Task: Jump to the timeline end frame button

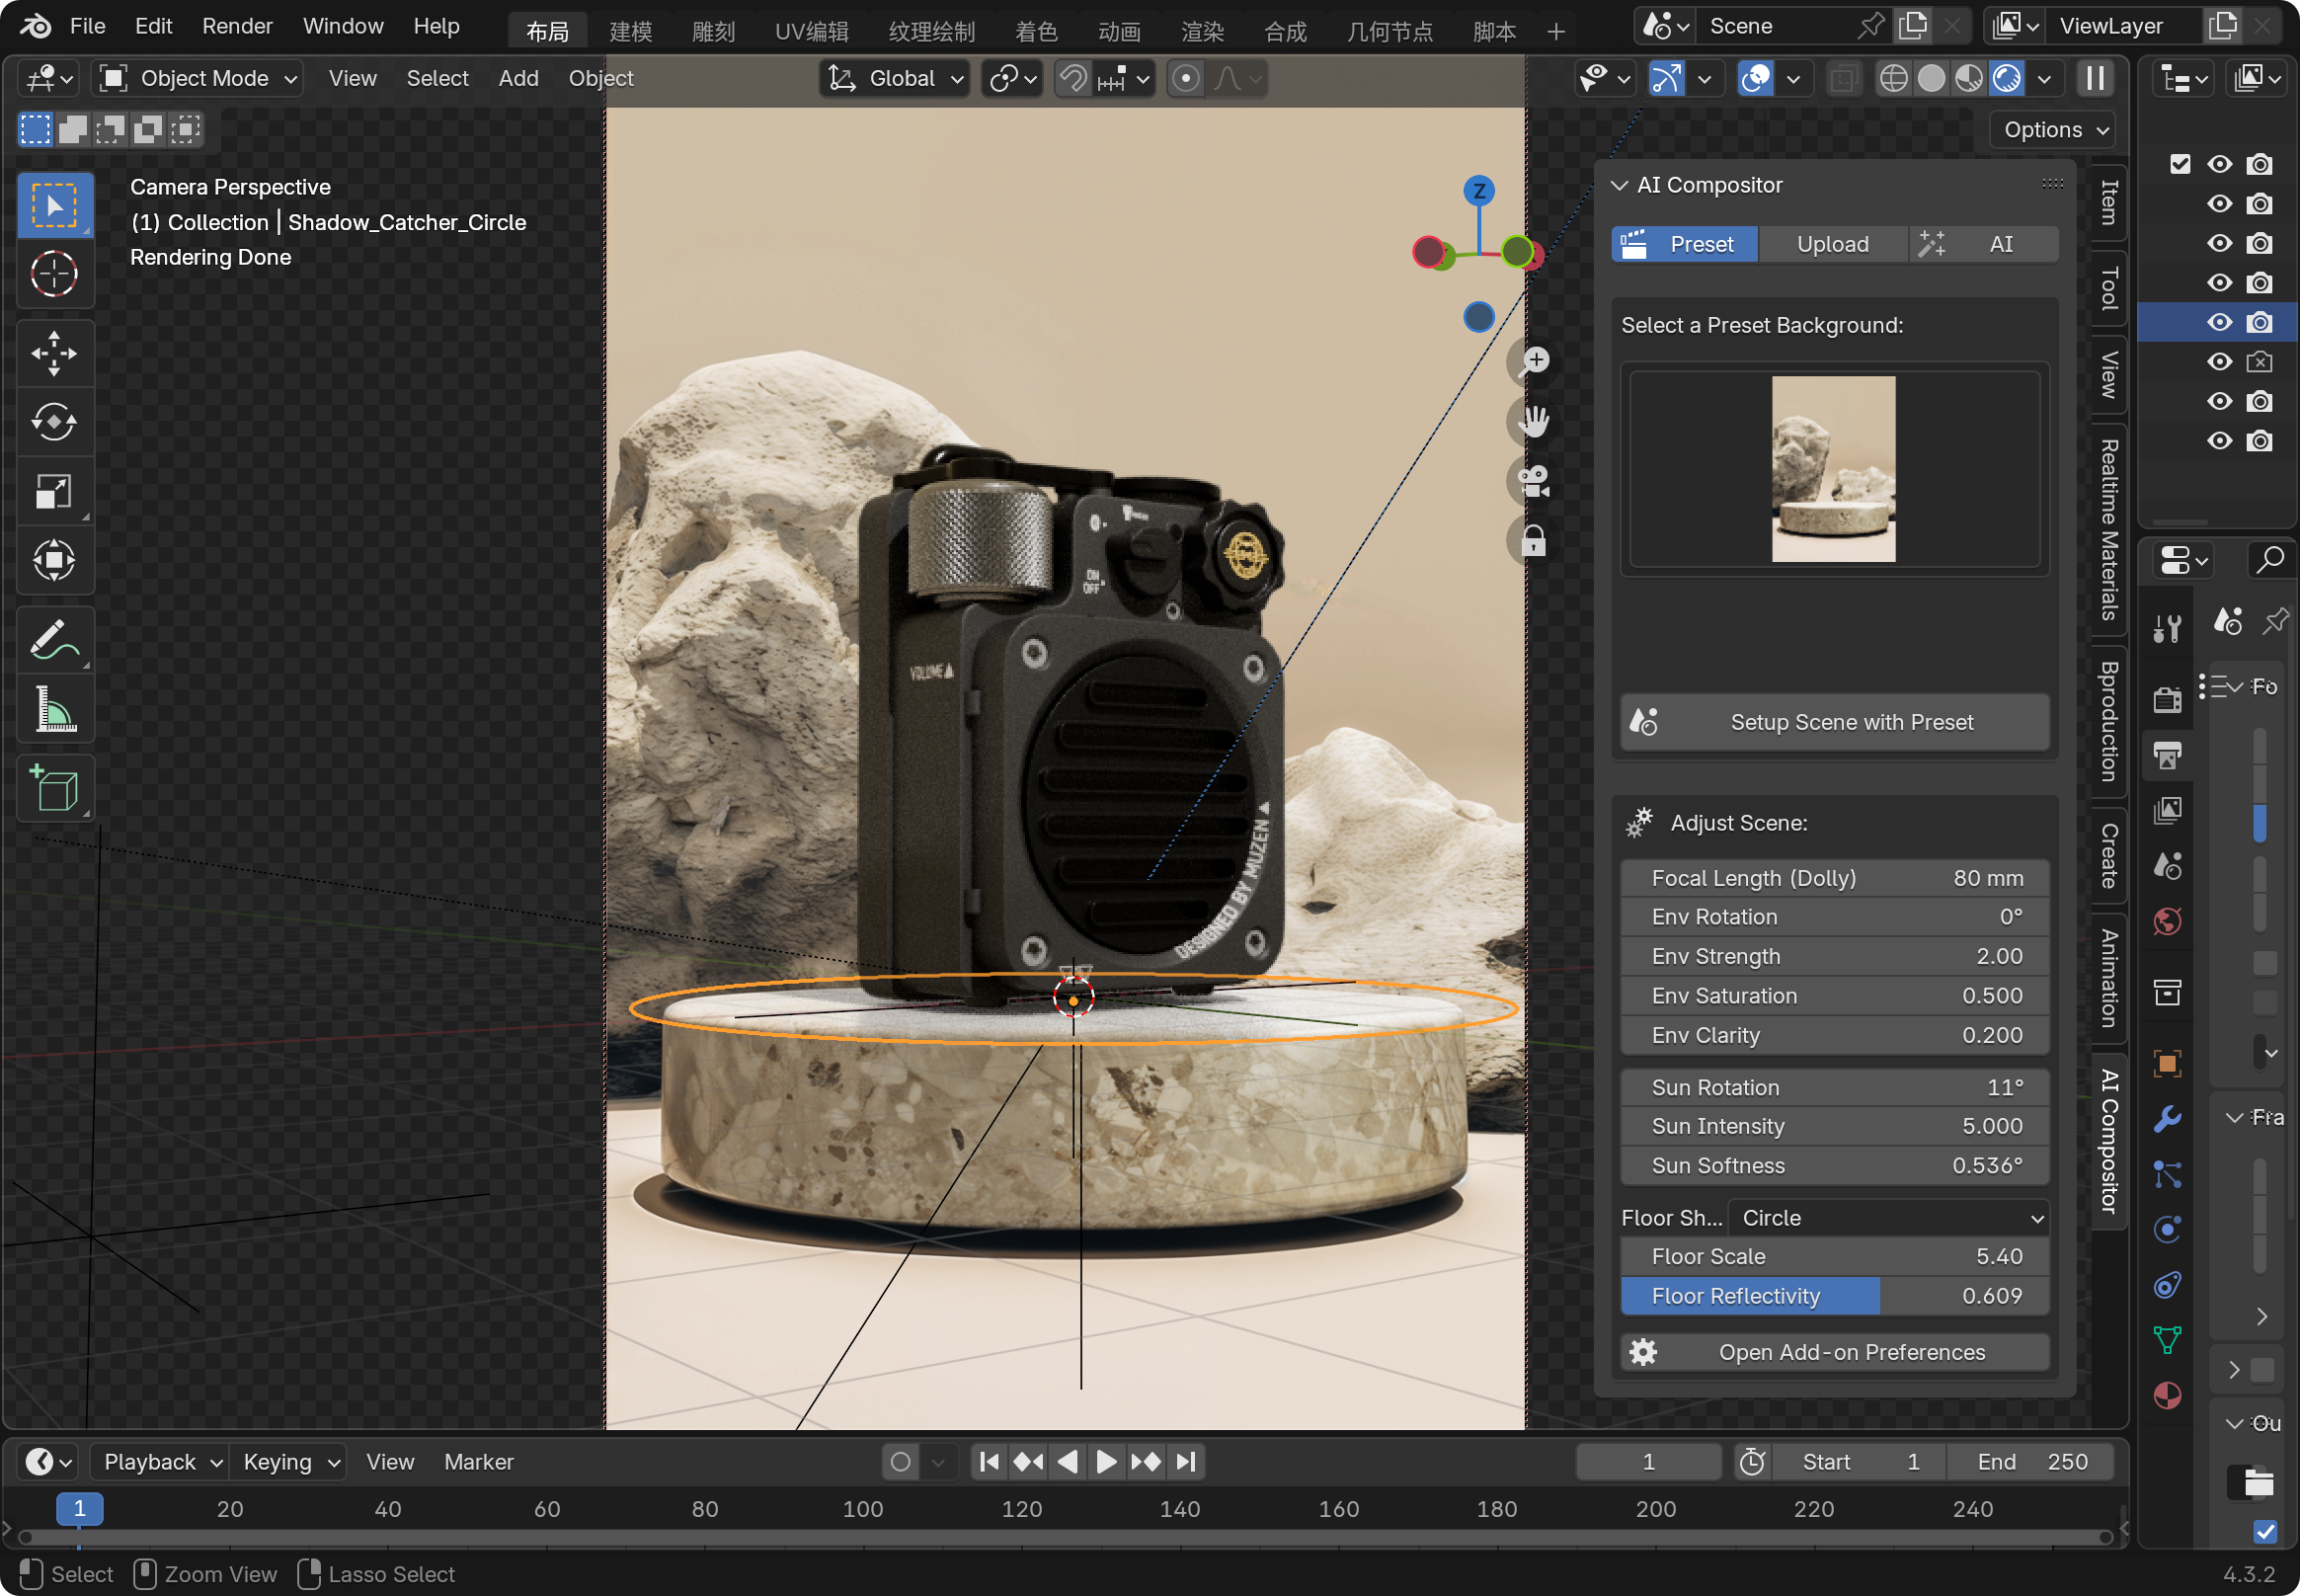Action: 1185,1462
